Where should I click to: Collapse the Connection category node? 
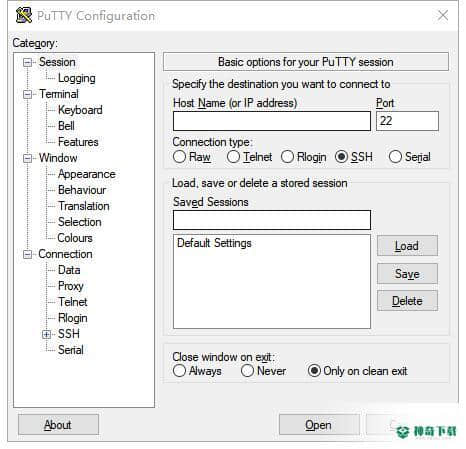pyautogui.click(x=27, y=254)
